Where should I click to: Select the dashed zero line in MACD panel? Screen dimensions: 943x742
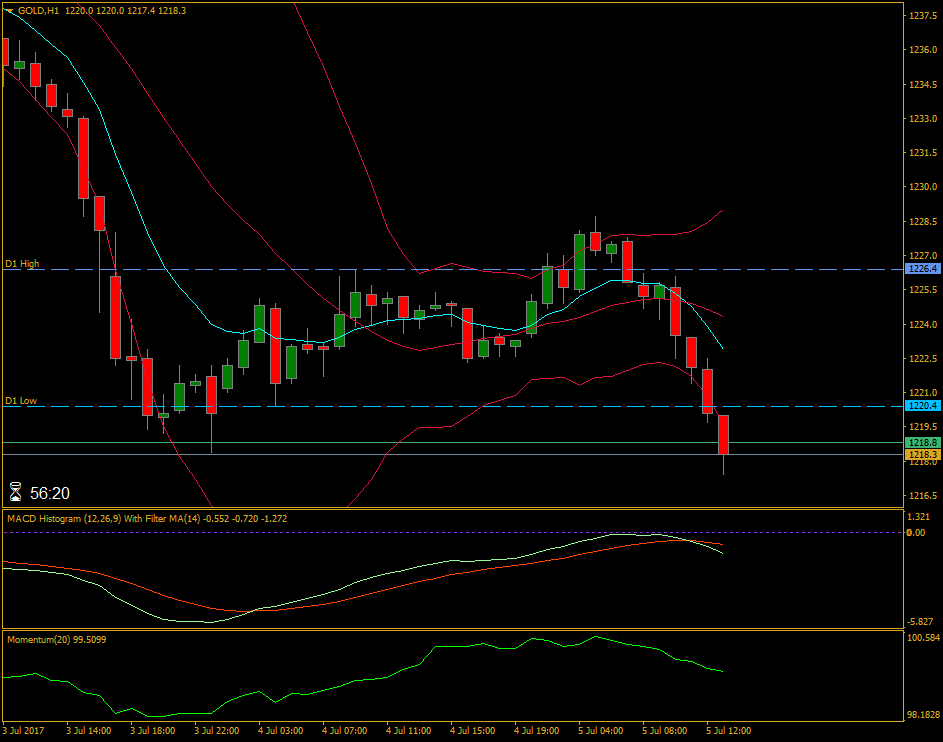(x=450, y=535)
